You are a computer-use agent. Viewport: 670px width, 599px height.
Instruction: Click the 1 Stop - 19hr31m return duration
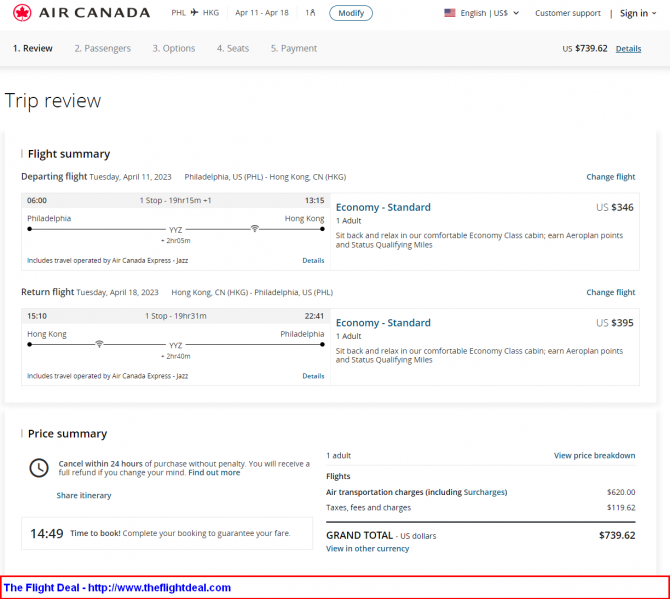(176, 316)
